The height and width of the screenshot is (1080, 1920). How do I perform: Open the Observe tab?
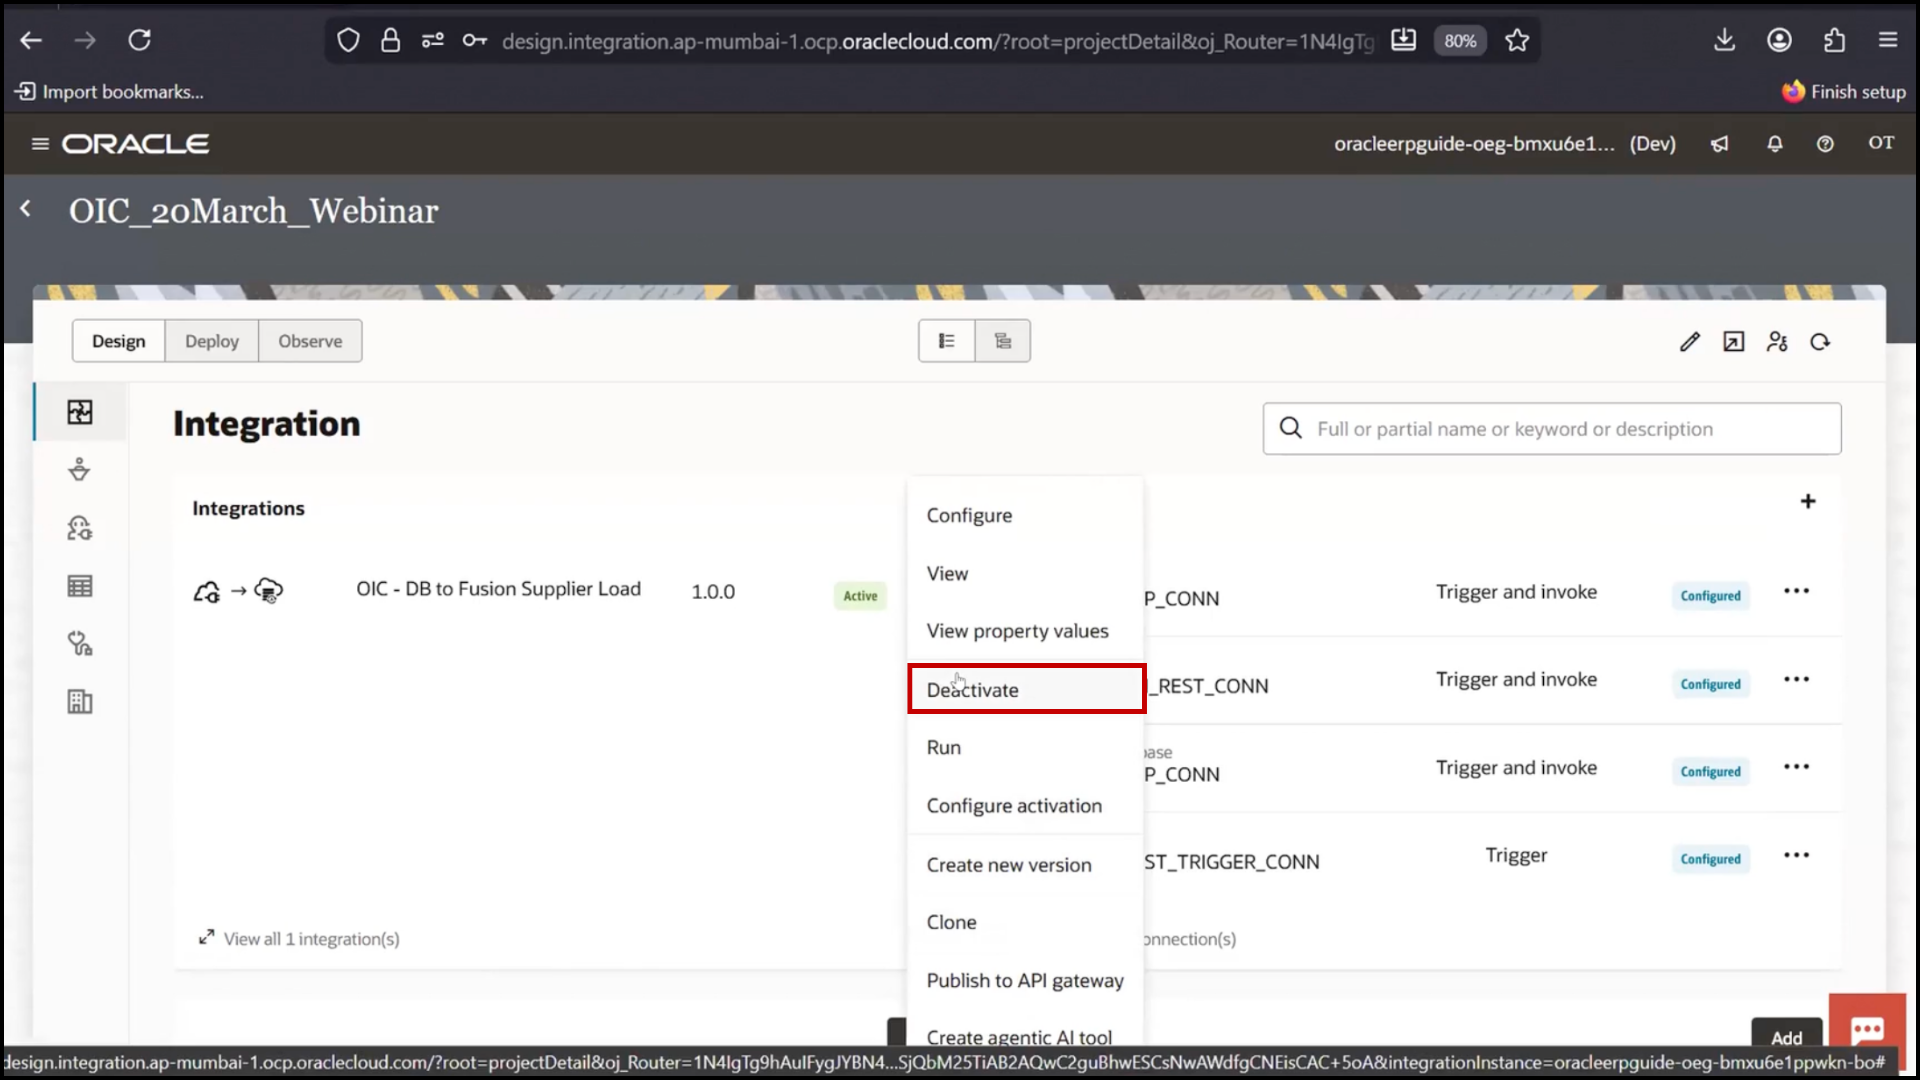point(310,341)
